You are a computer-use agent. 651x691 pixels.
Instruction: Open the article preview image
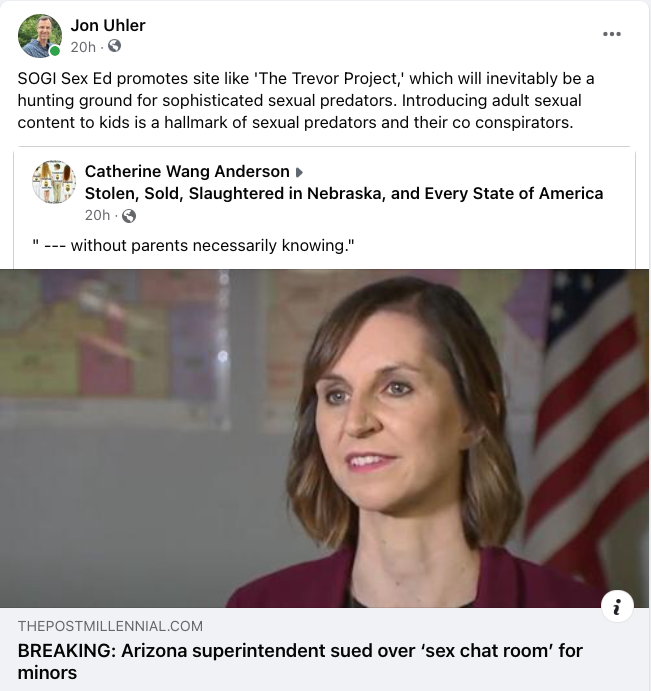324,438
